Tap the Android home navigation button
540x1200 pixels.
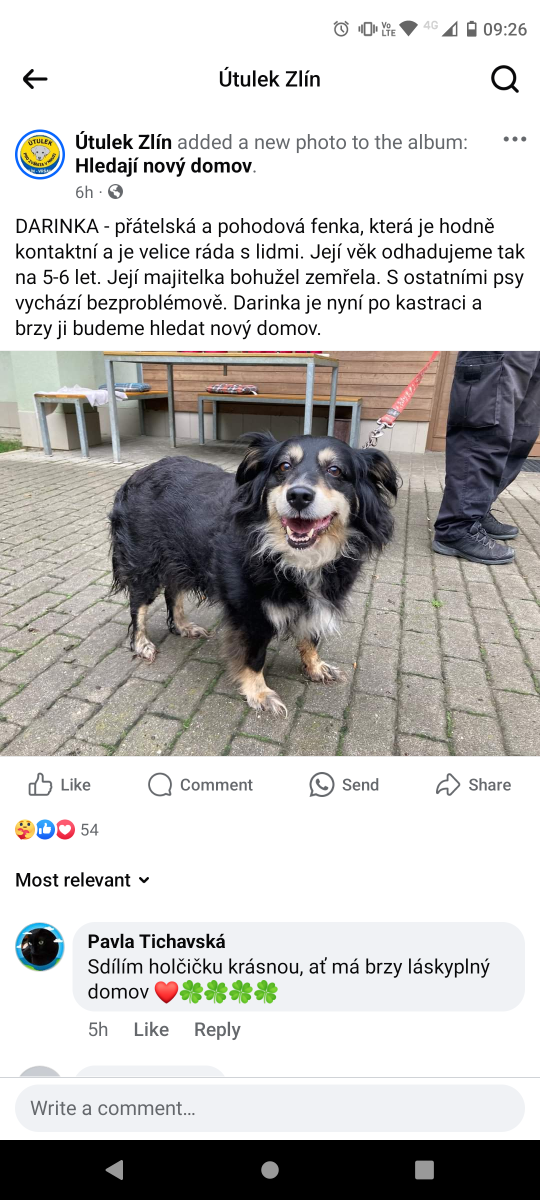pyautogui.click(x=270, y=1170)
